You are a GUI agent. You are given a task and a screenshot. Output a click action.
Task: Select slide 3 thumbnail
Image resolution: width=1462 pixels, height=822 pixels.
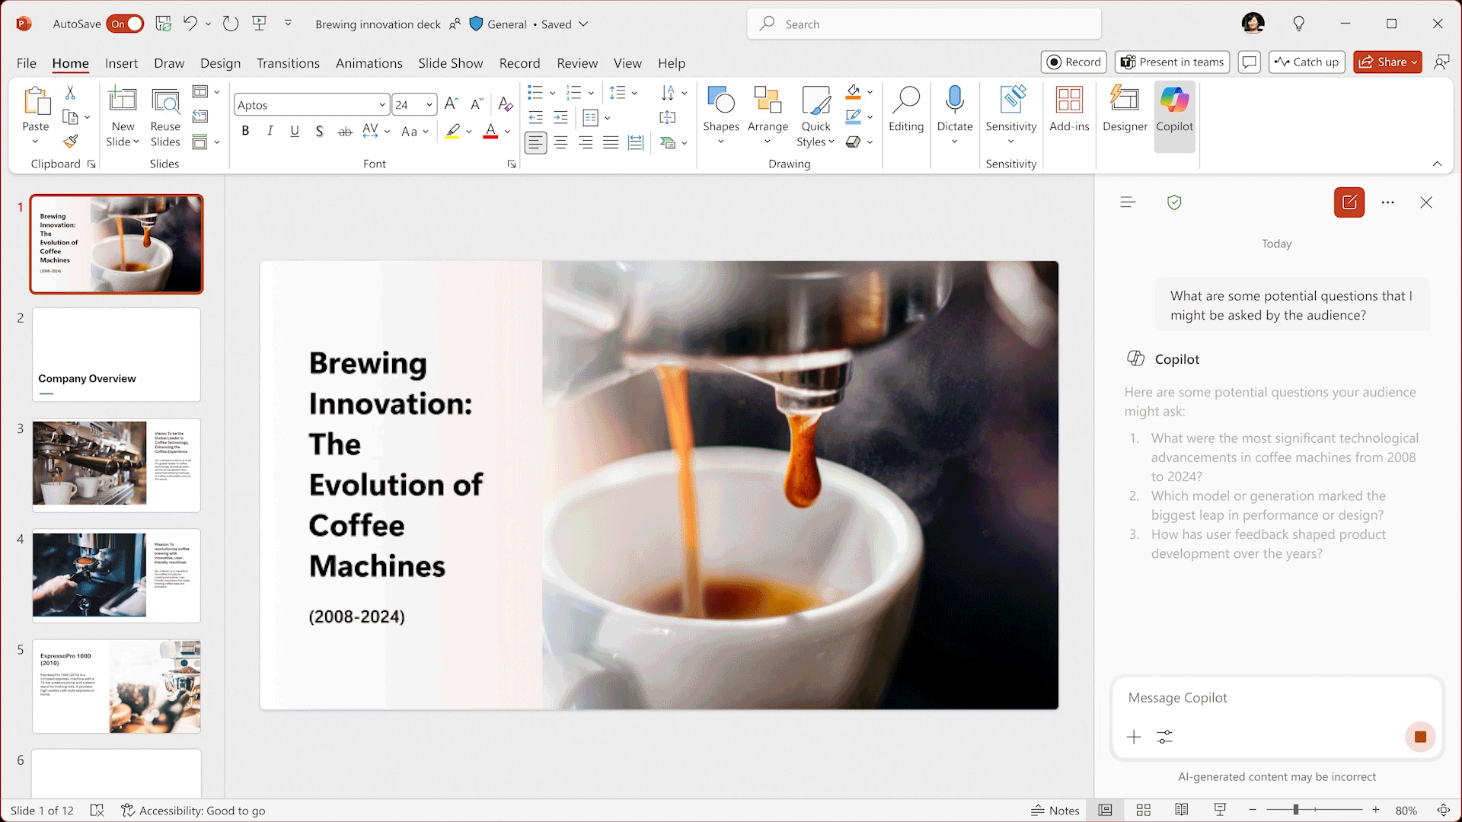pos(116,465)
